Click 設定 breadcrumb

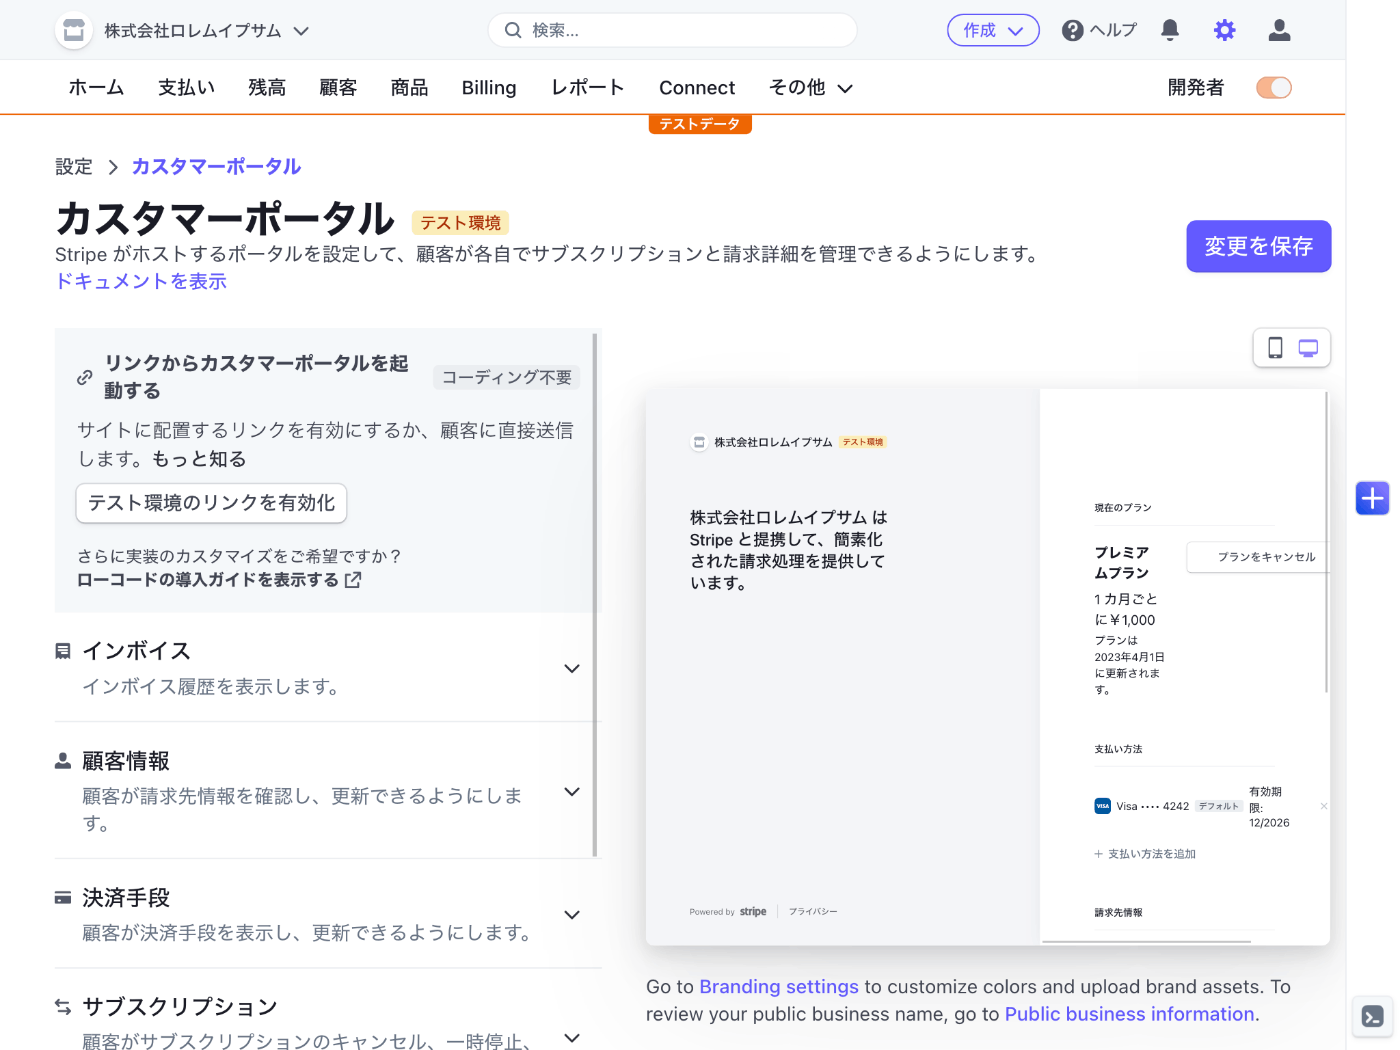pos(74,167)
